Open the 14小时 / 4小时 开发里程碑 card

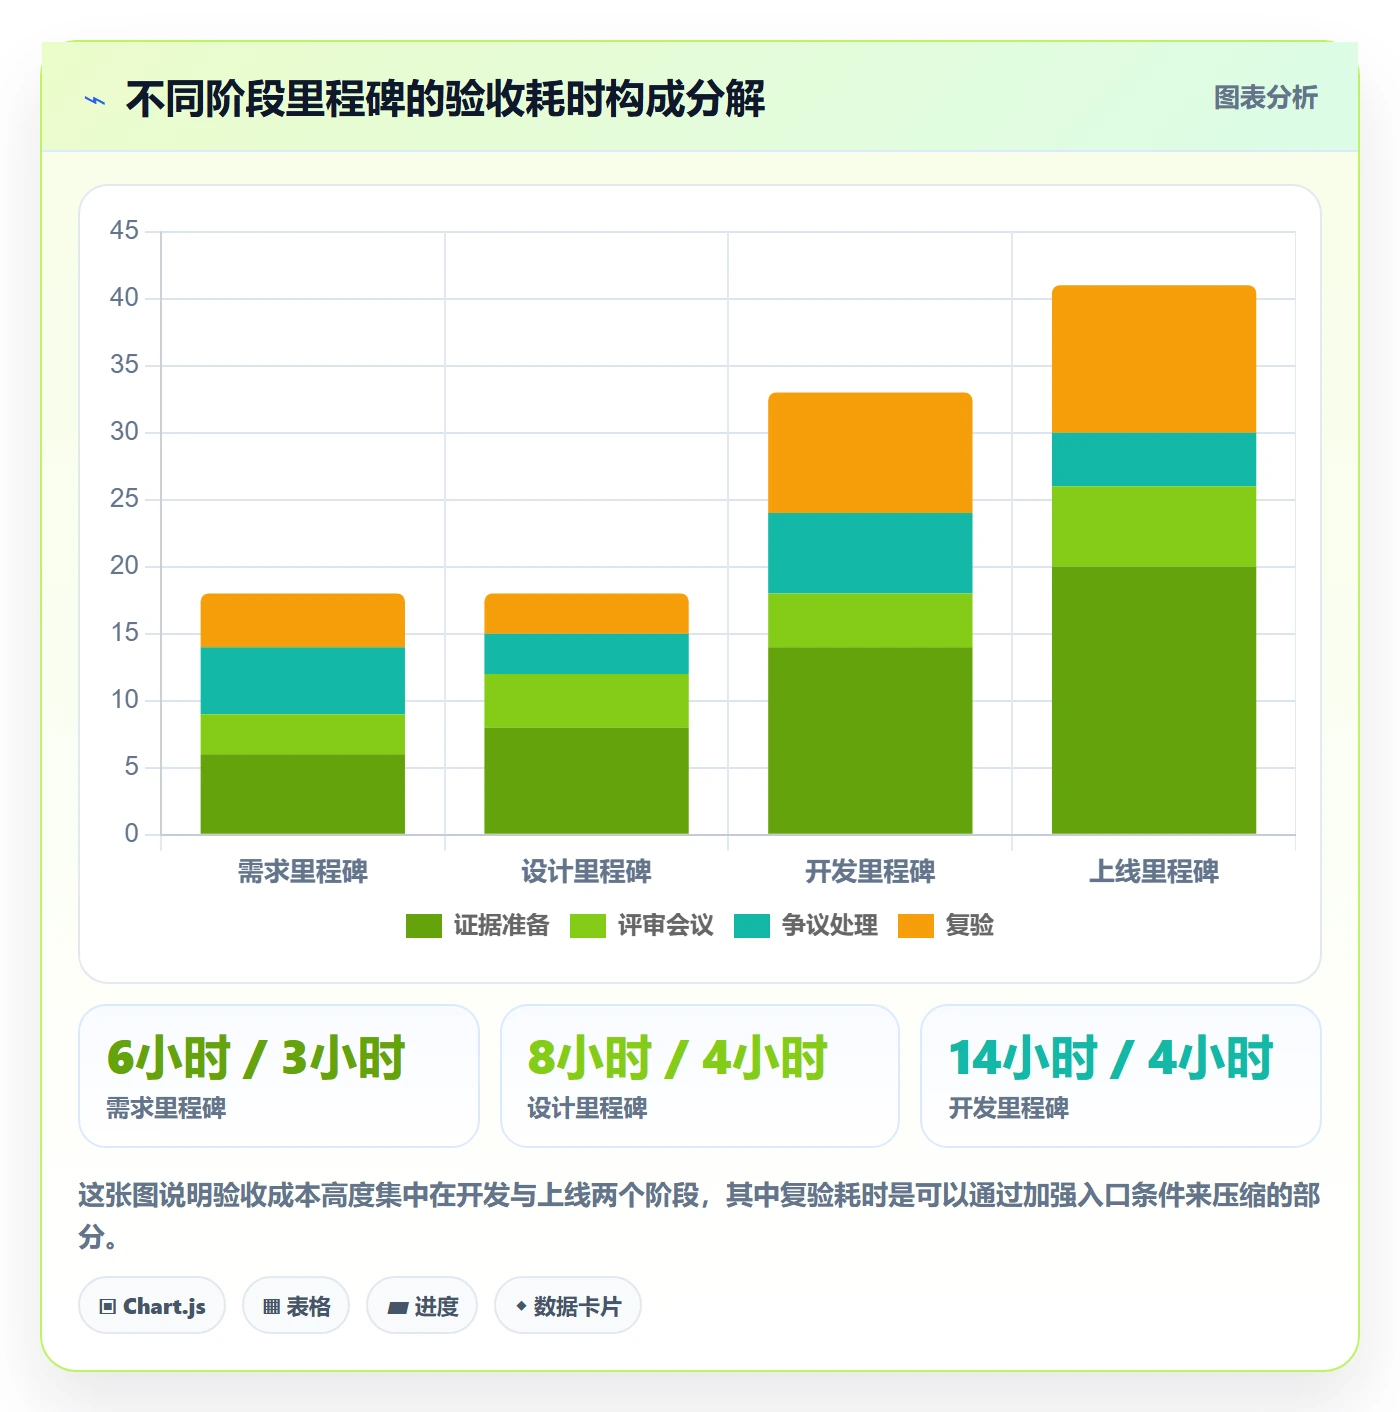point(1121,1076)
